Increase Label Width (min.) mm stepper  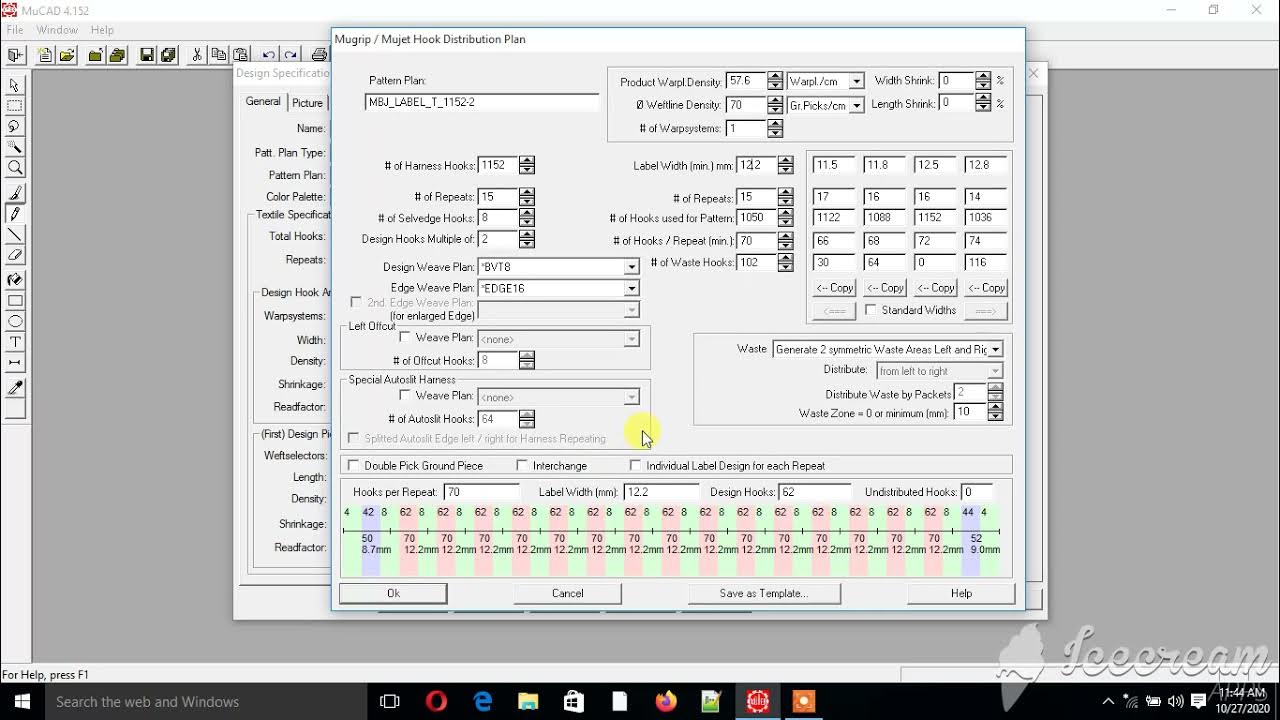coord(785,161)
